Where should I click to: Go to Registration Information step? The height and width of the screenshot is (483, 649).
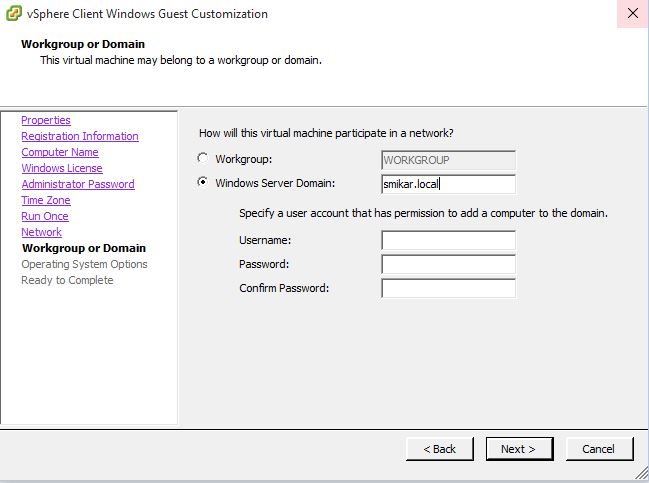coord(80,136)
